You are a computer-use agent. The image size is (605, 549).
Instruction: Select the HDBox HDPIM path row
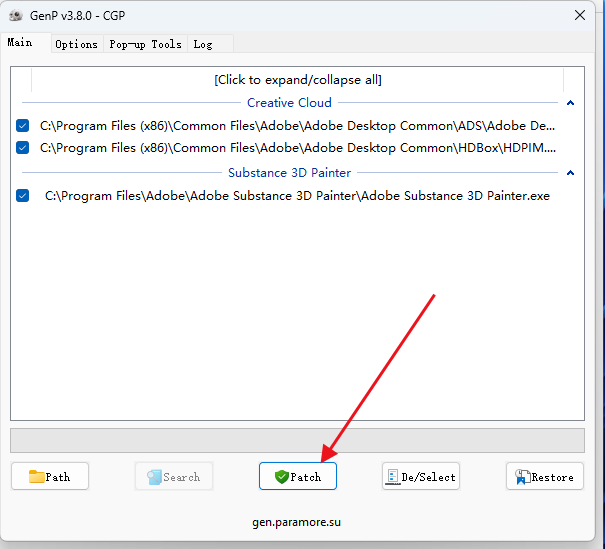pos(297,148)
